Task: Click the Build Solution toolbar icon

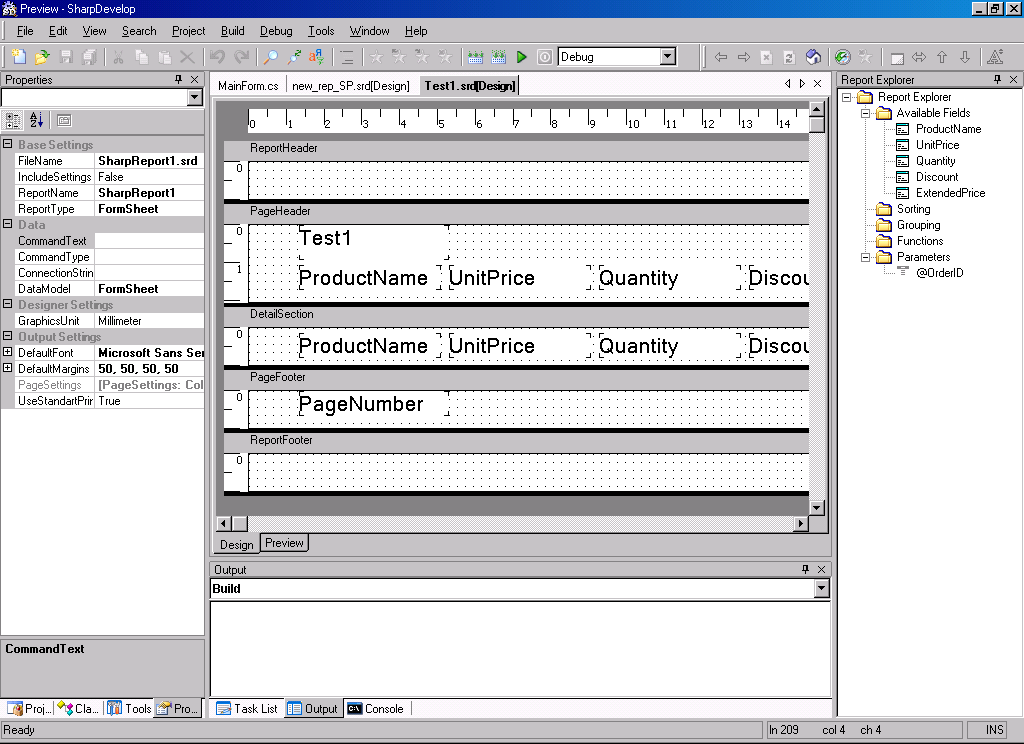Action: 475,57
